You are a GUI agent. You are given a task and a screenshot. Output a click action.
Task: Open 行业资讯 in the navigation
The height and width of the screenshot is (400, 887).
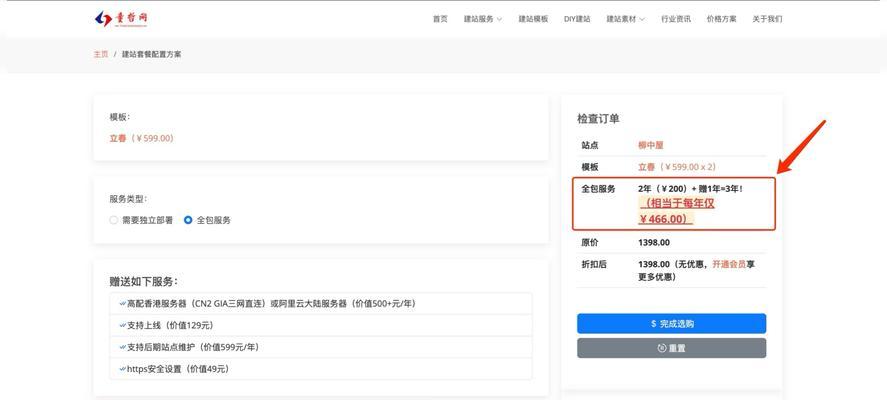[675, 19]
